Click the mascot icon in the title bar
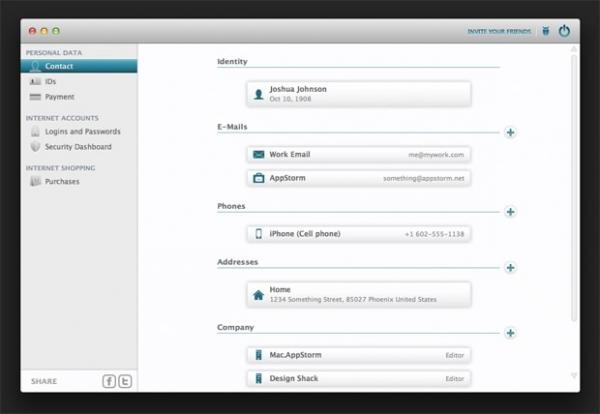The width and height of the screenshot is (600, 414). 546,31
